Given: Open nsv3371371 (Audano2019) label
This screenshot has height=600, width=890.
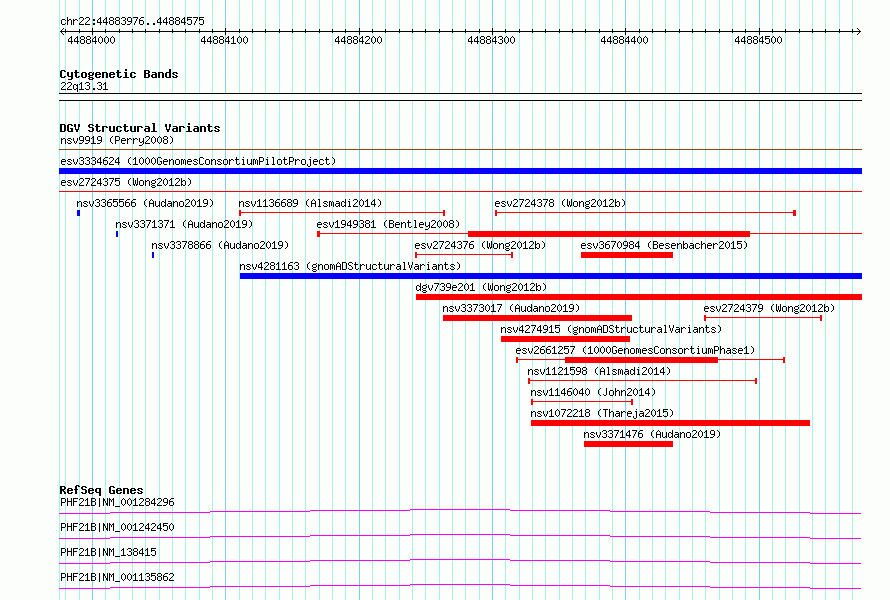Looking at the screenshot, I should [184, 224].
